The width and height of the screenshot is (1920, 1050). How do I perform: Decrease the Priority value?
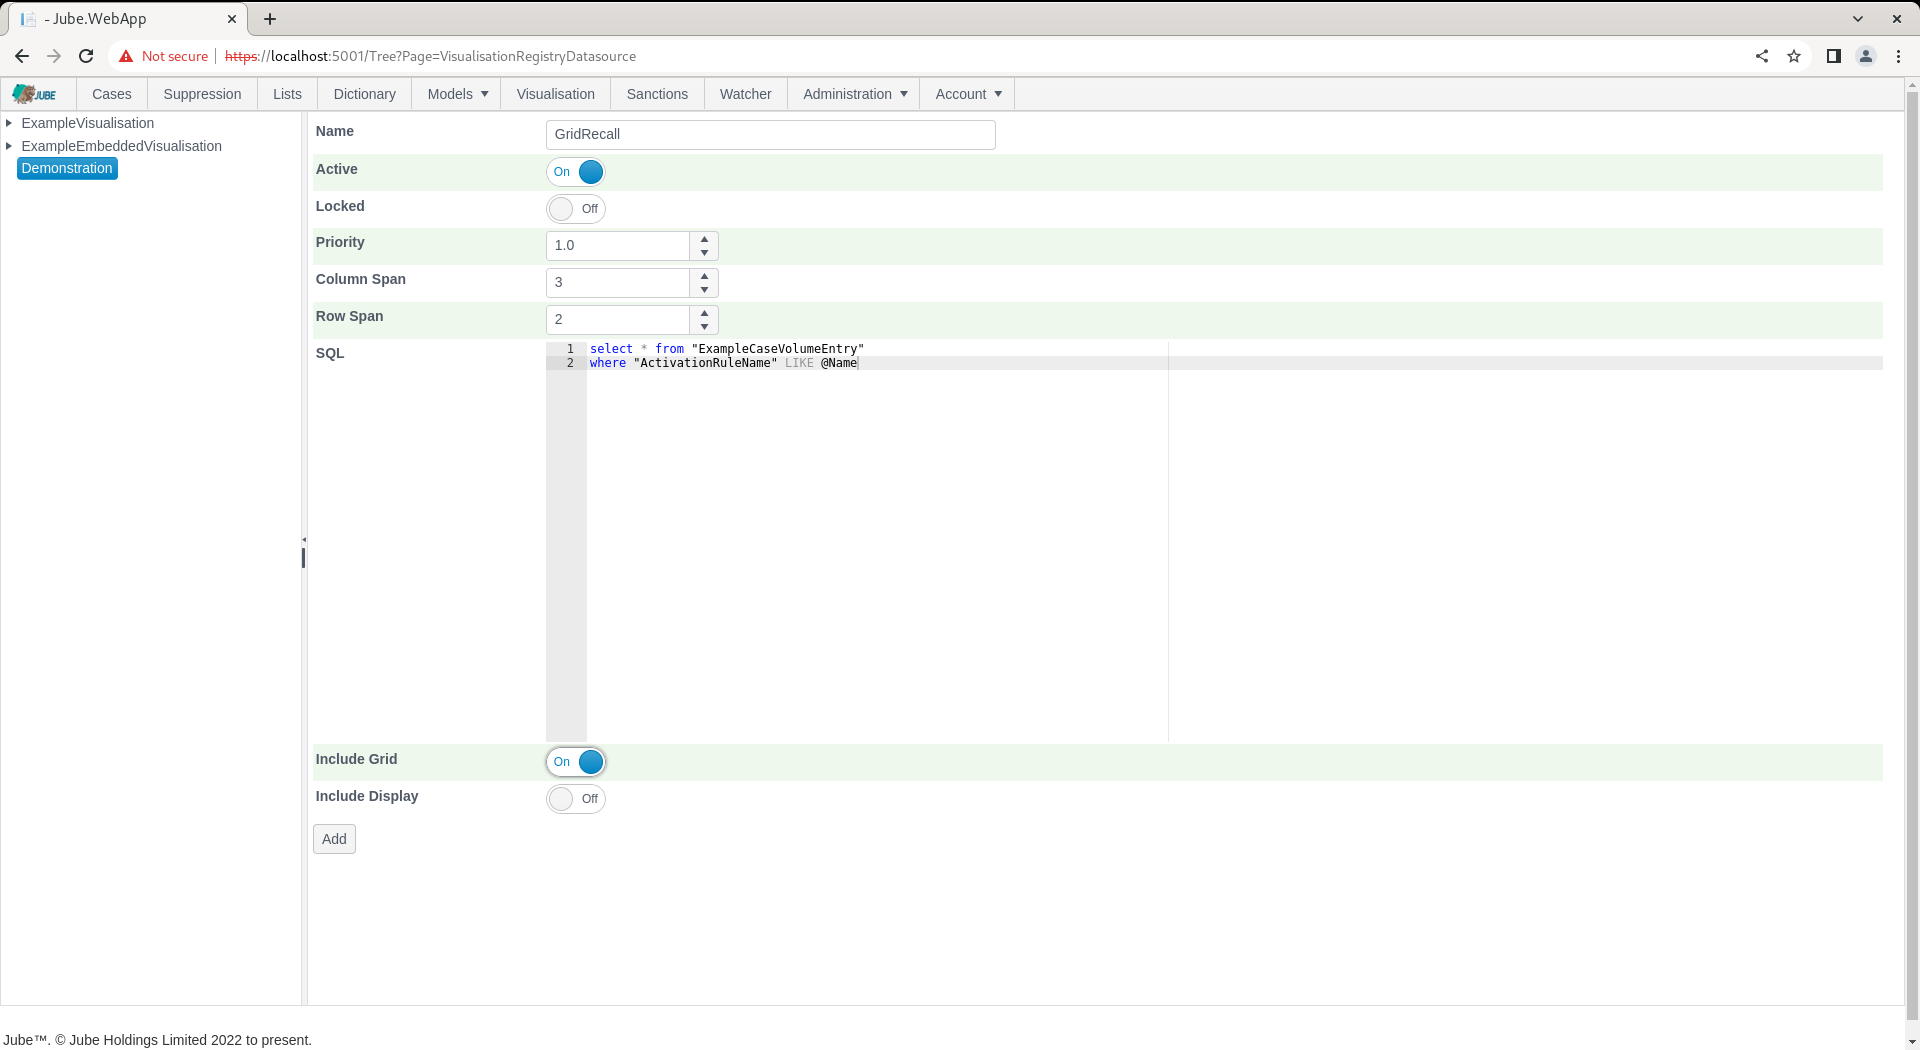[x=704, y=253]
